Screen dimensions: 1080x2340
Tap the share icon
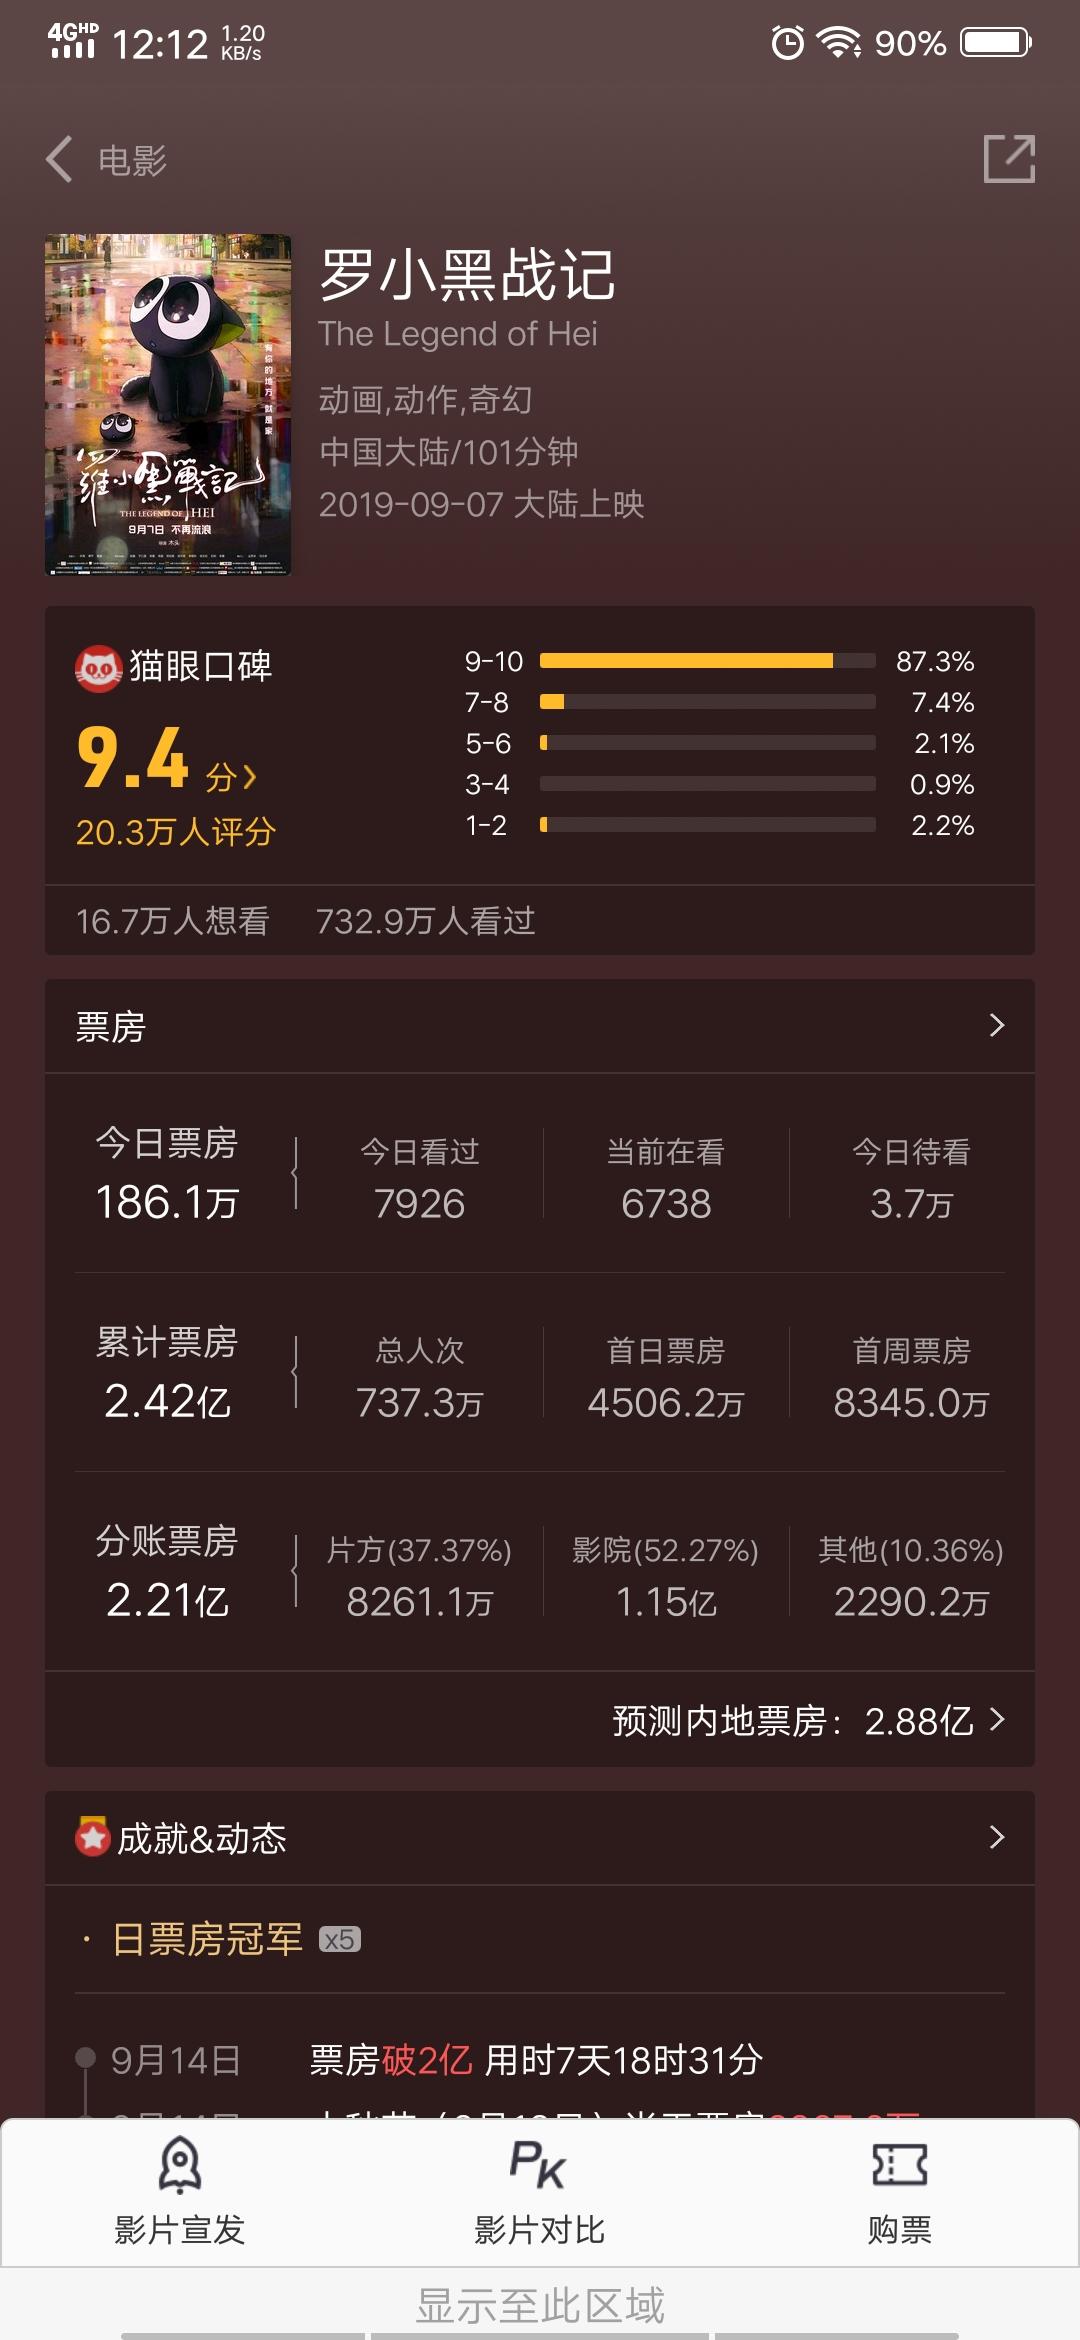[1009, 158]
